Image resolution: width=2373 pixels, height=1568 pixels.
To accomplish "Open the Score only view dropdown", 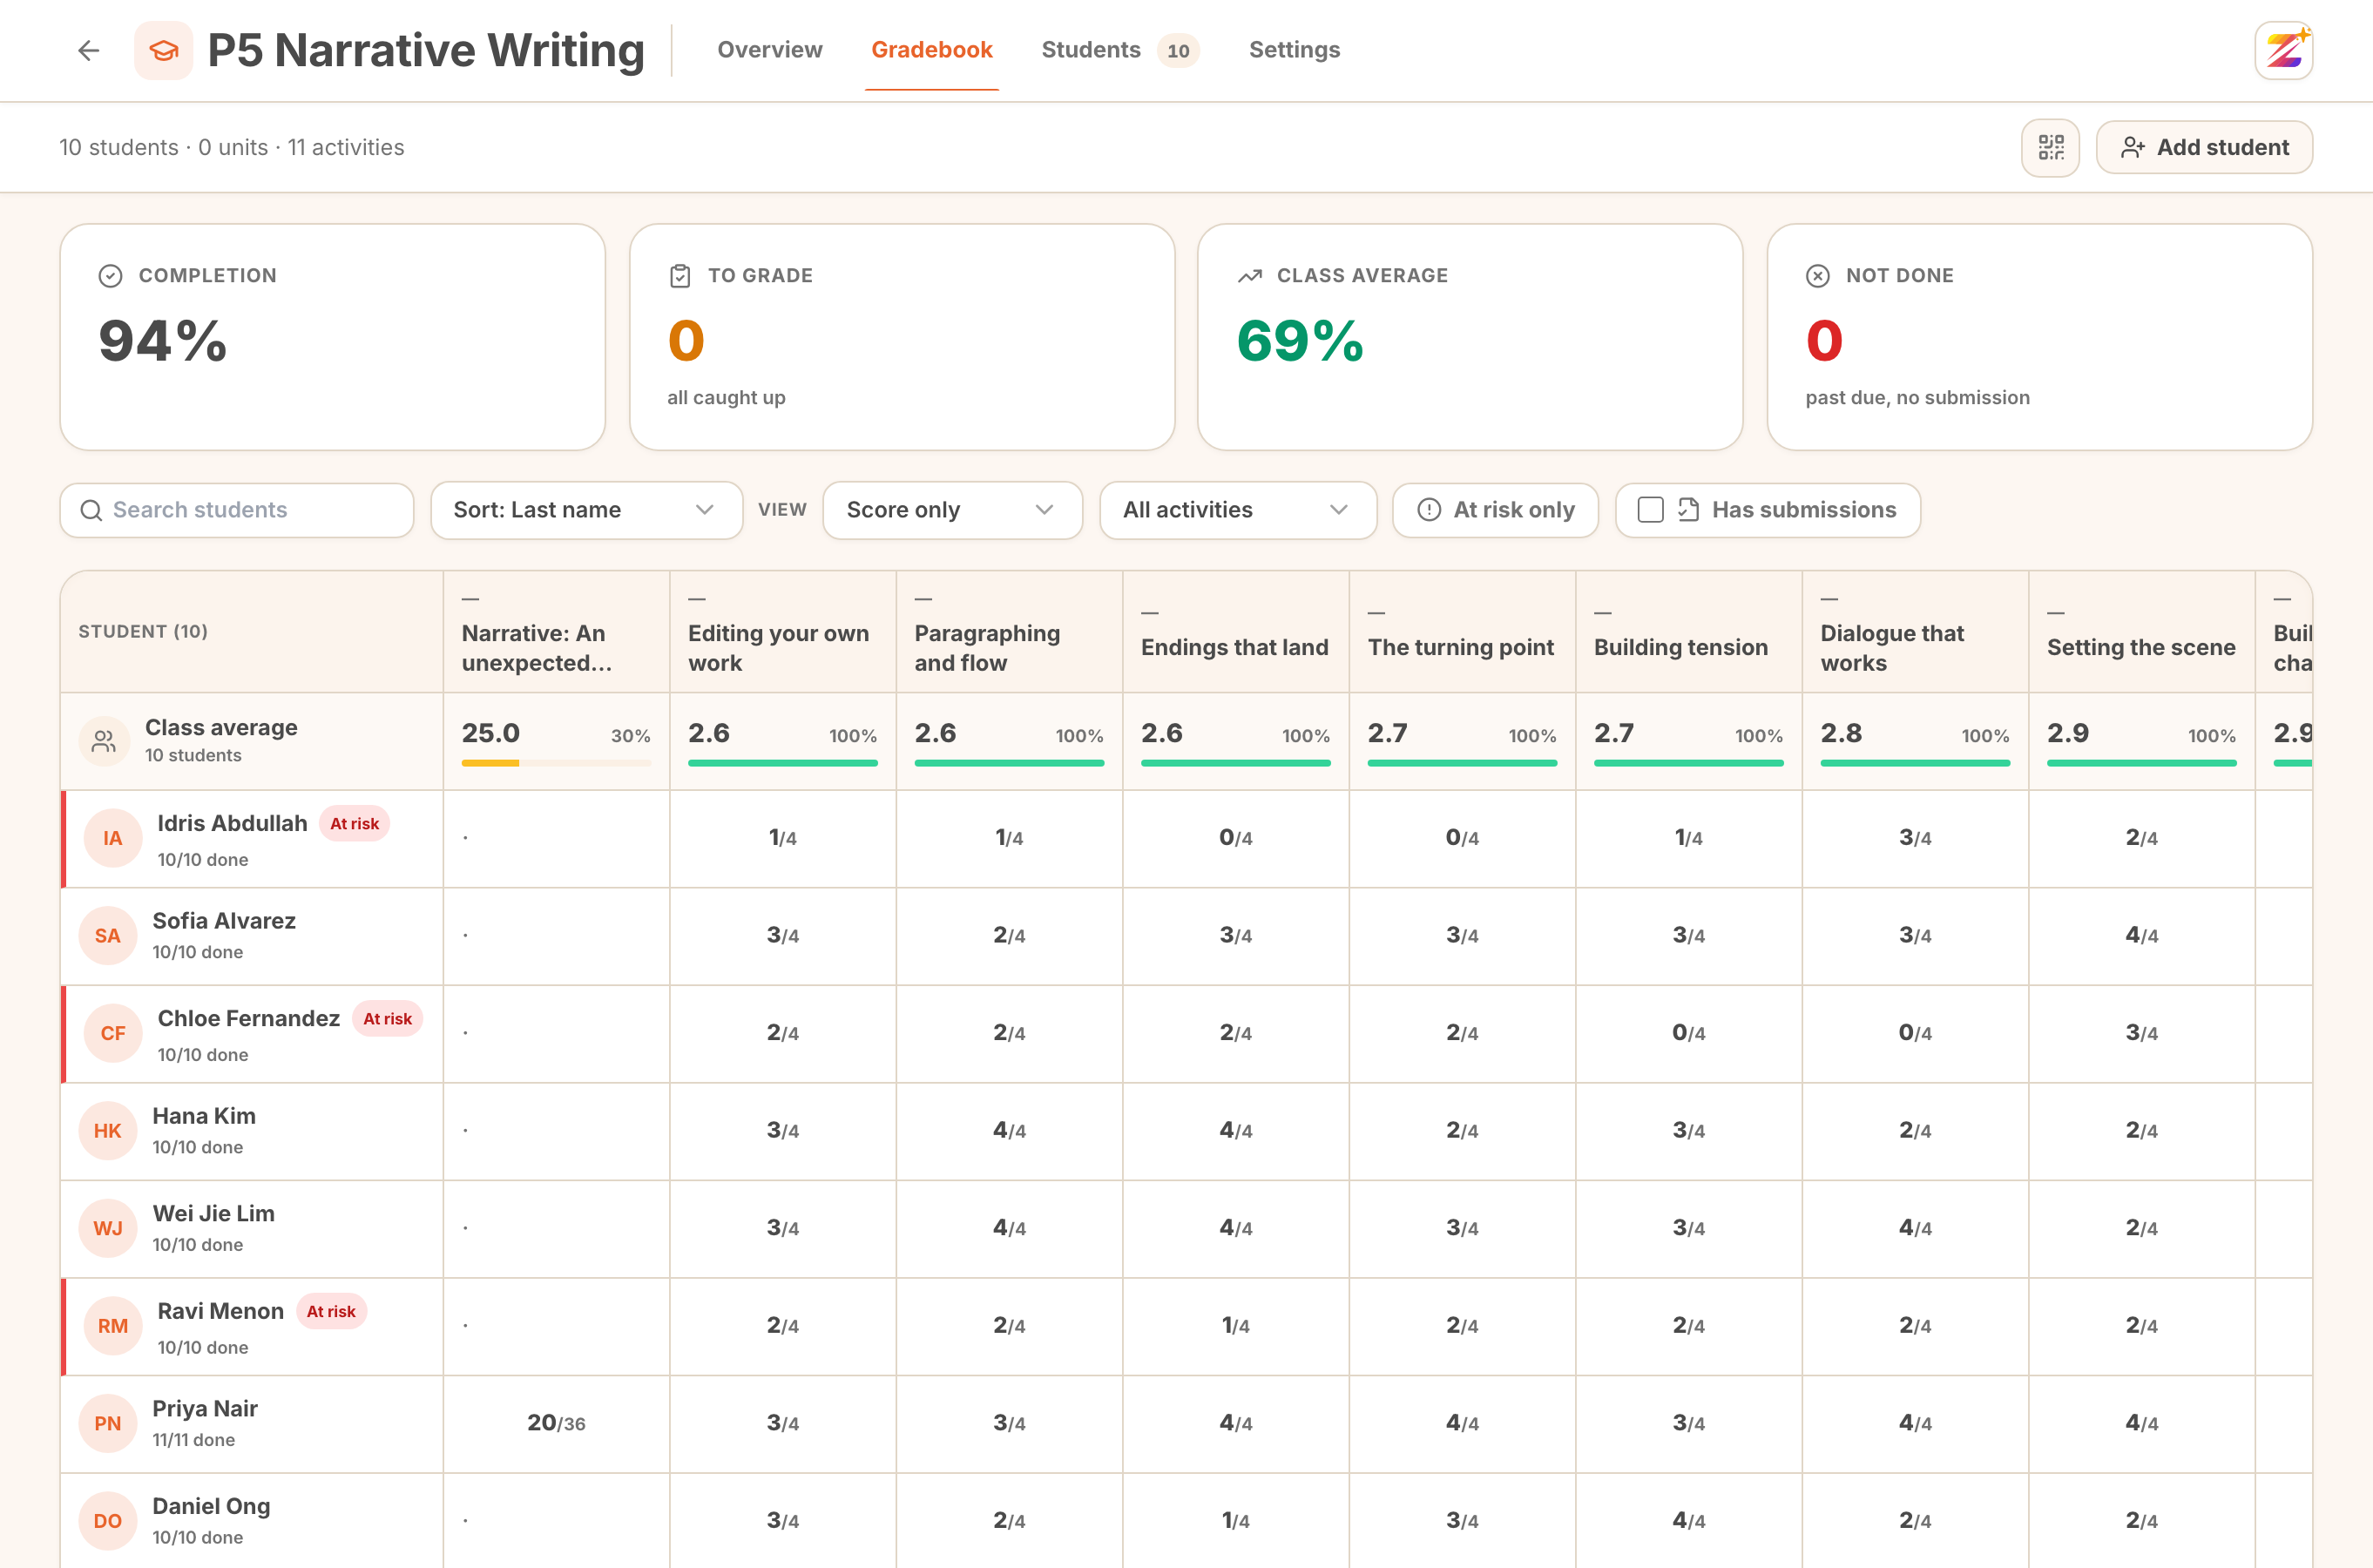I will click(952, 510).
